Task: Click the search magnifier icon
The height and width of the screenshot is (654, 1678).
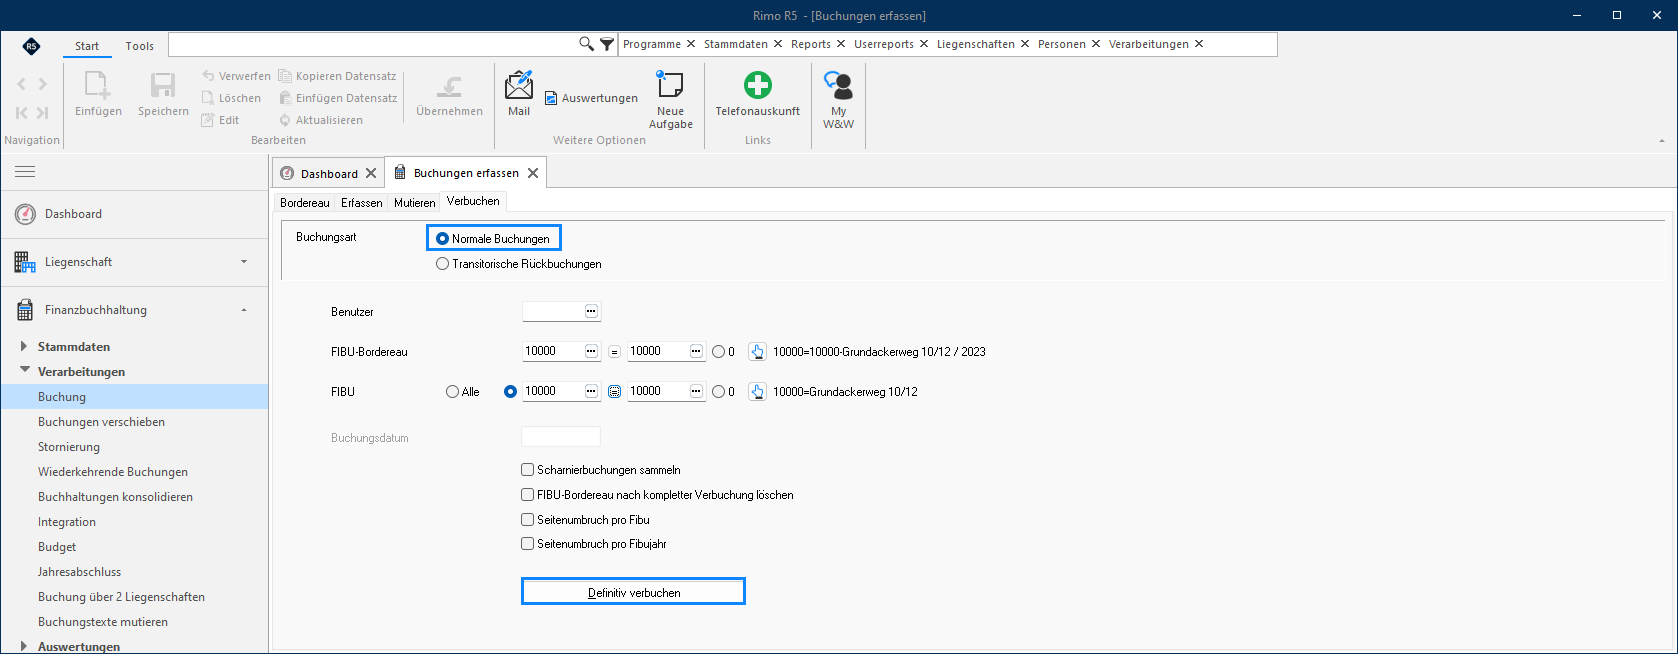Action: point(587,44)
